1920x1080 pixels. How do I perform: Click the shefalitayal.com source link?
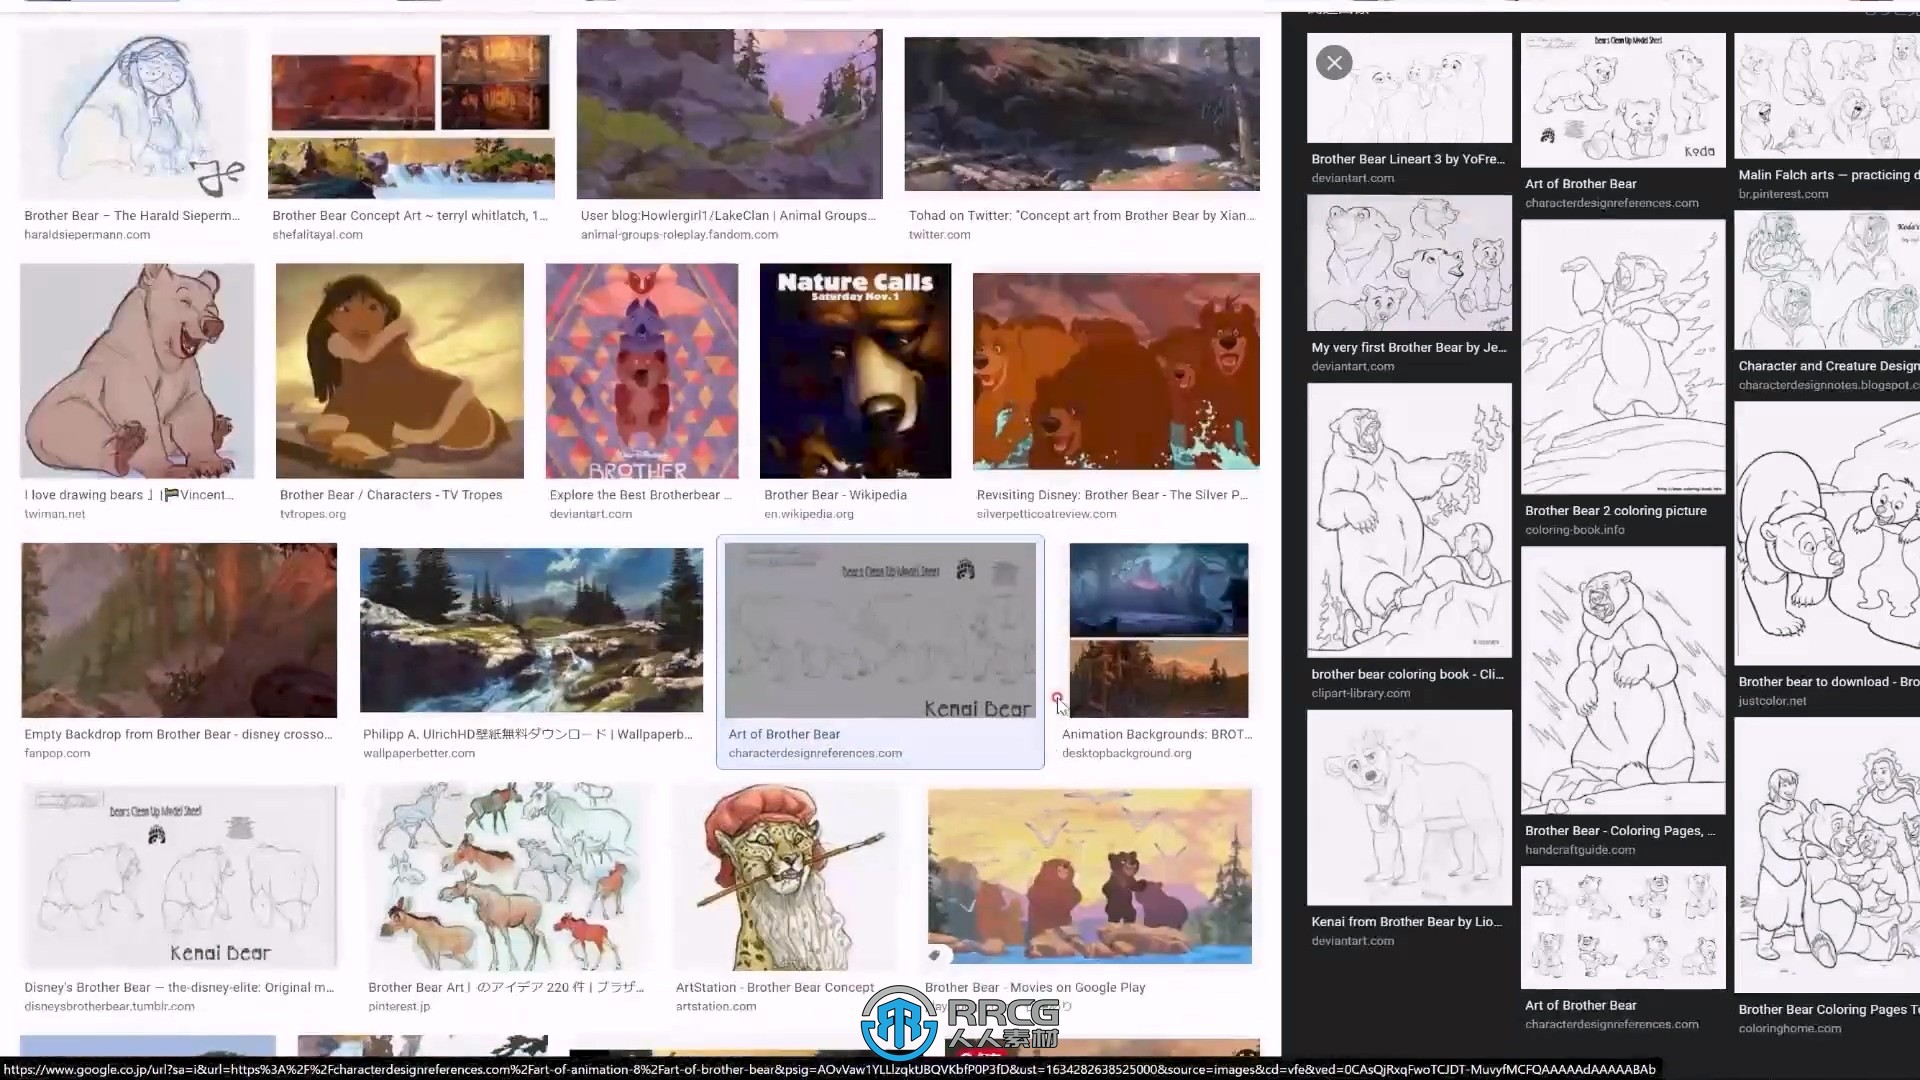317,235
